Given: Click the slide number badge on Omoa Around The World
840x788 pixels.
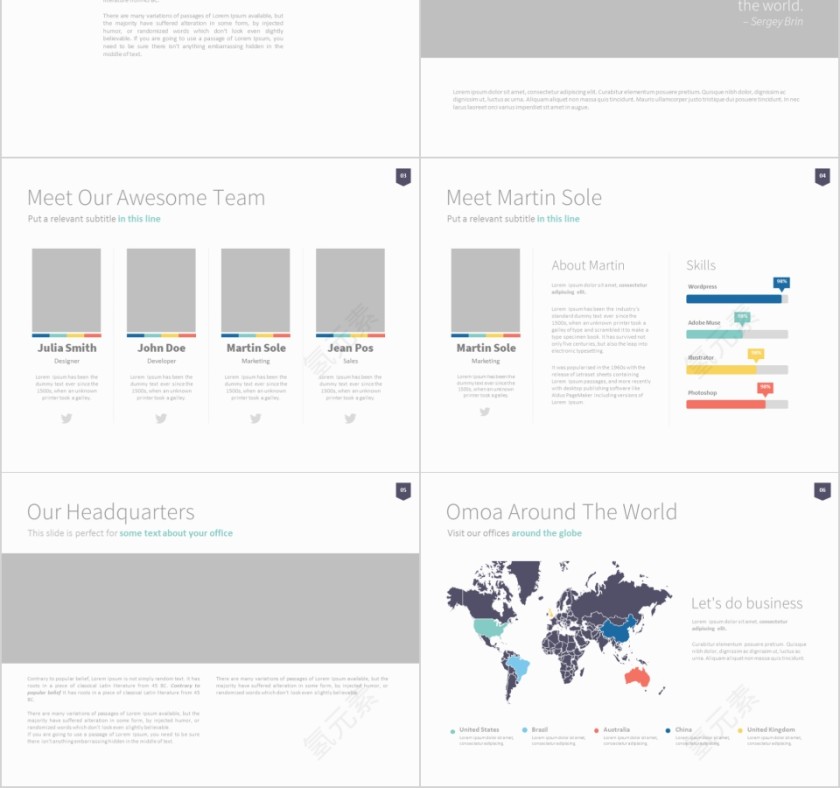Looking at the screenshot, I should pos(822,491).
